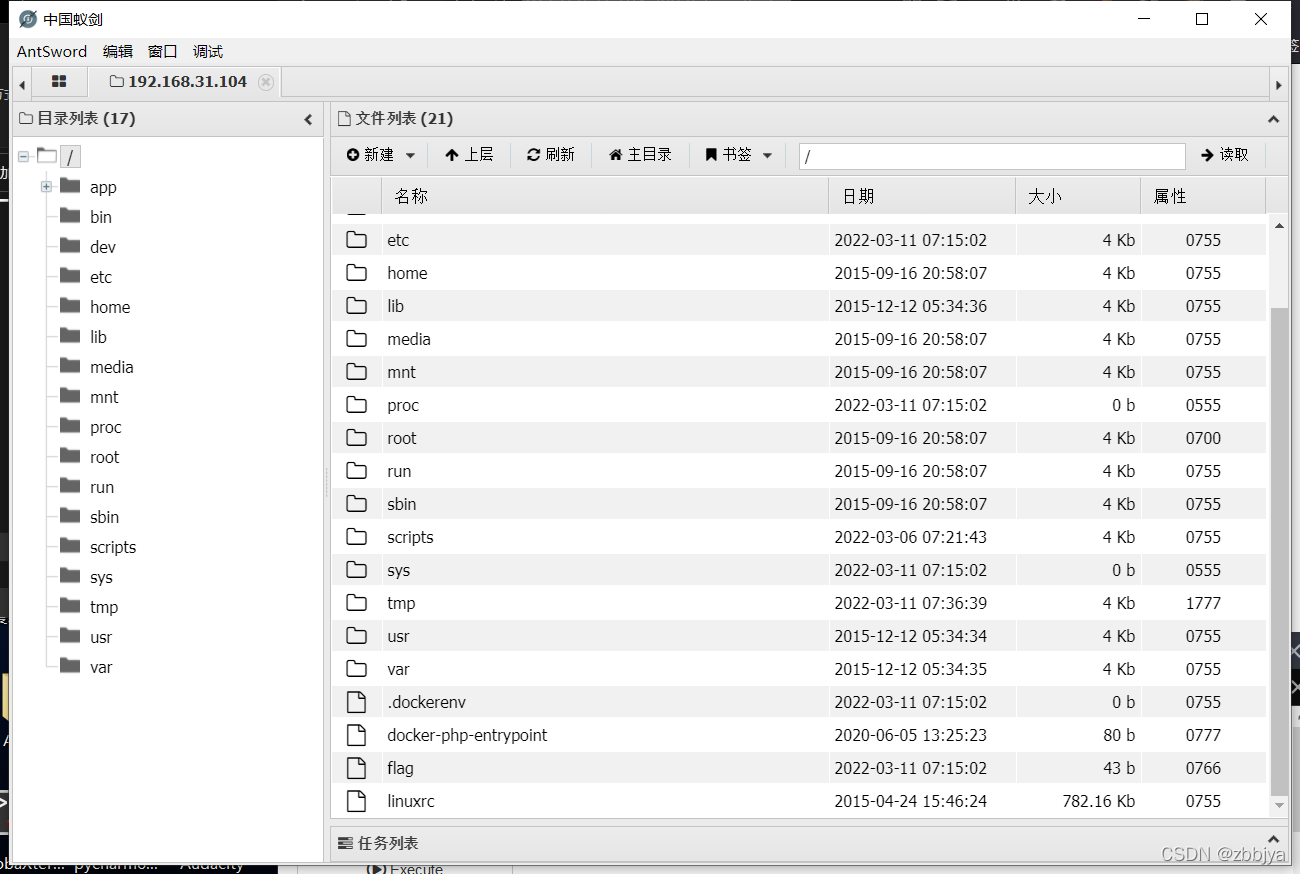Viewport: 1300px width, 874px height.
Task: Select the bin folder in directory tree
Action: 101,217
